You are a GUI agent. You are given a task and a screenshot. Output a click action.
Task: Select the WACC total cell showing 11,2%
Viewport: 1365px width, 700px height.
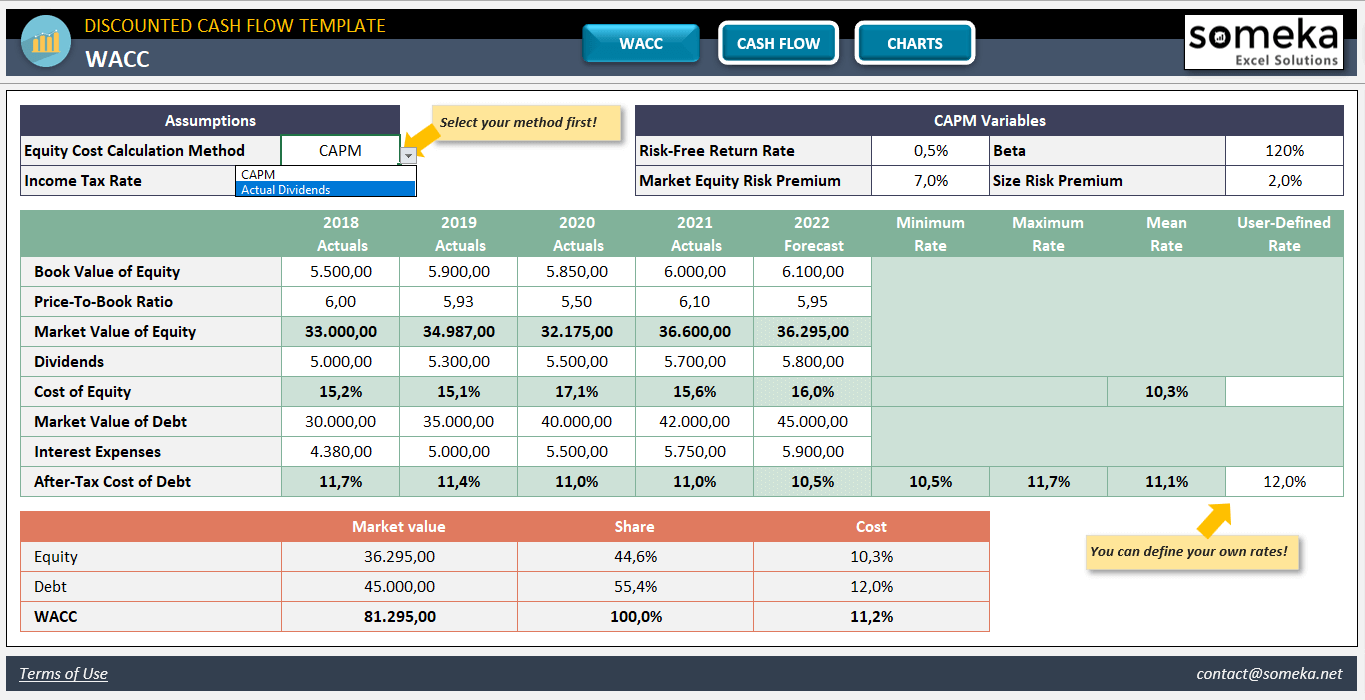pos(871,616)
